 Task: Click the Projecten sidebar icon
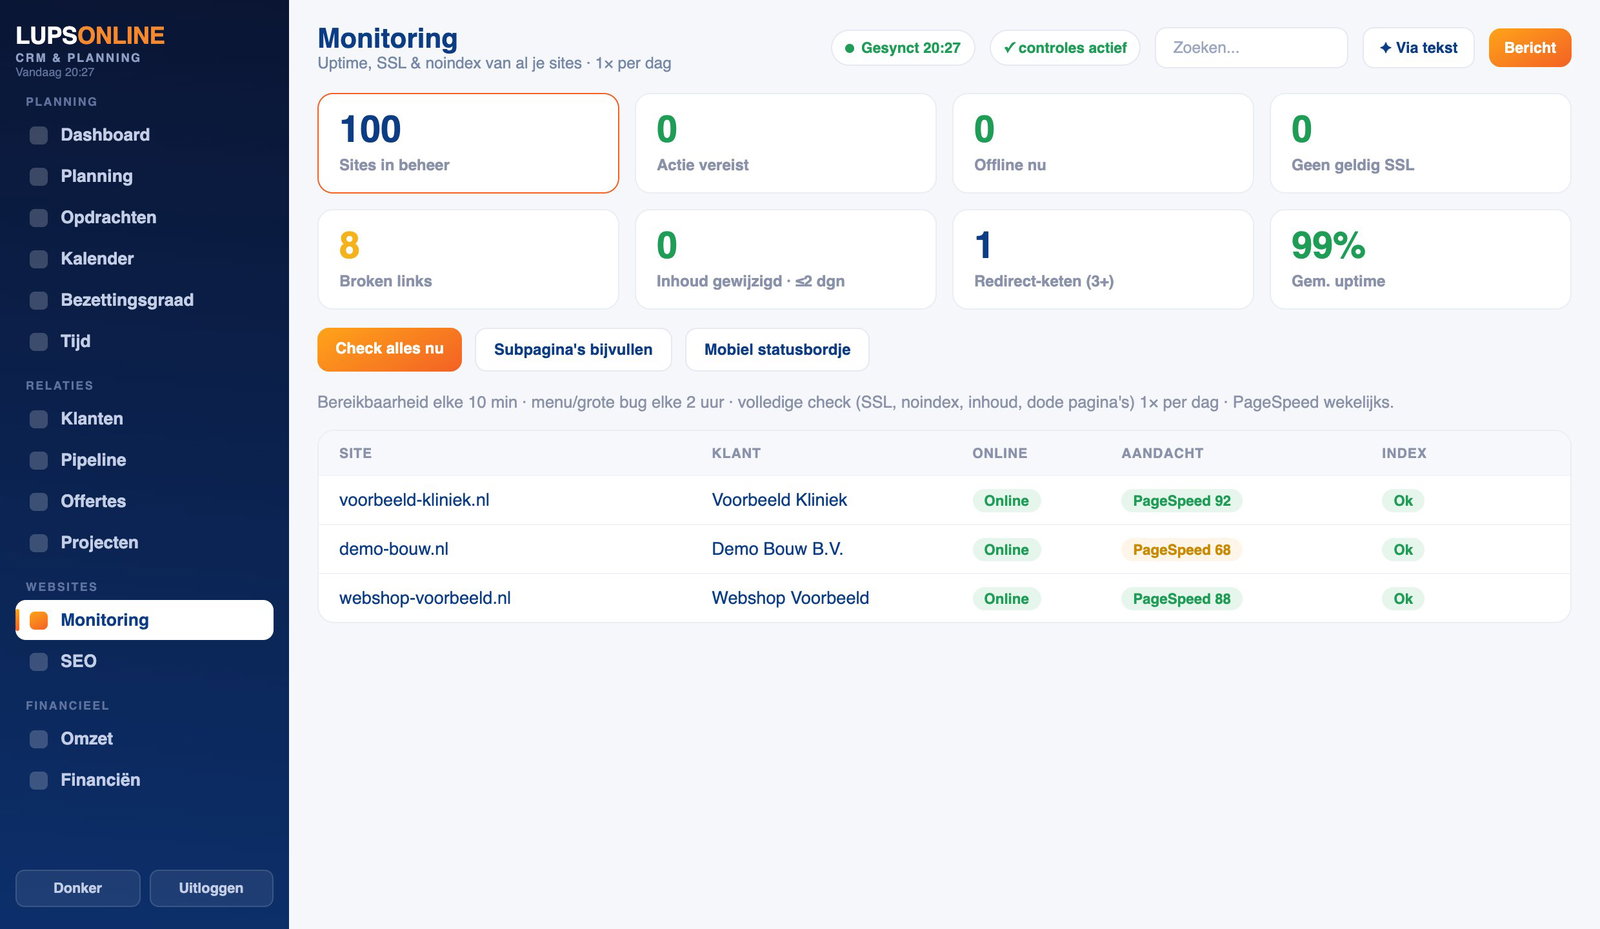pyautogui.click(x=39, y=543)
